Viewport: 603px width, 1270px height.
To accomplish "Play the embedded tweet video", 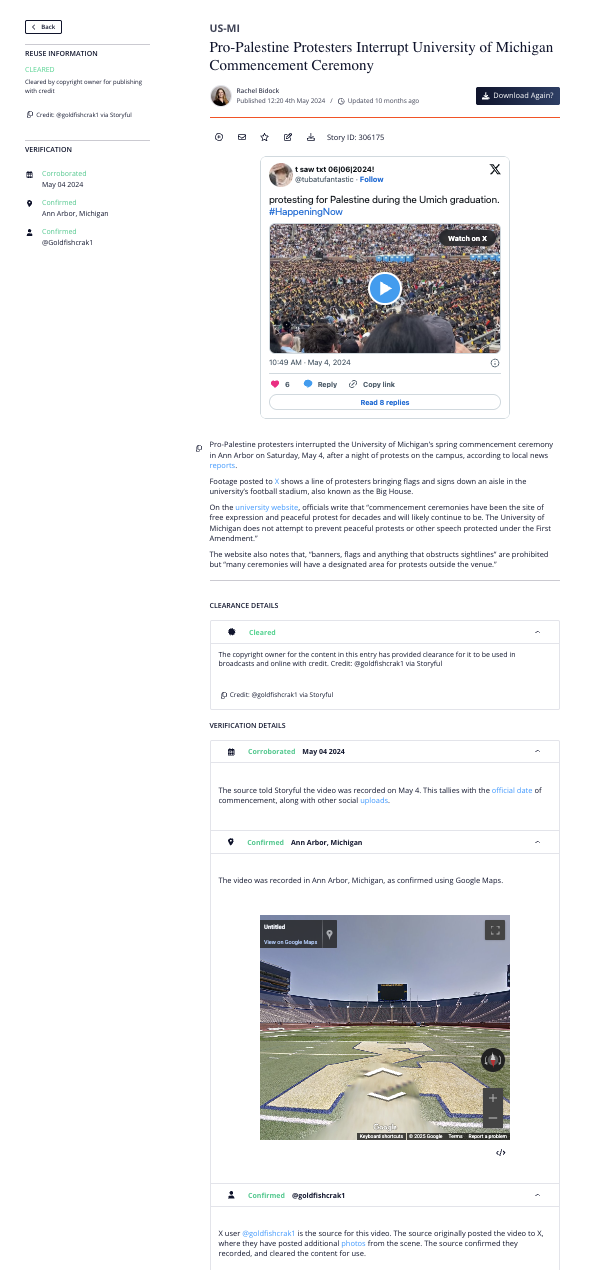I will click(385, 288).
